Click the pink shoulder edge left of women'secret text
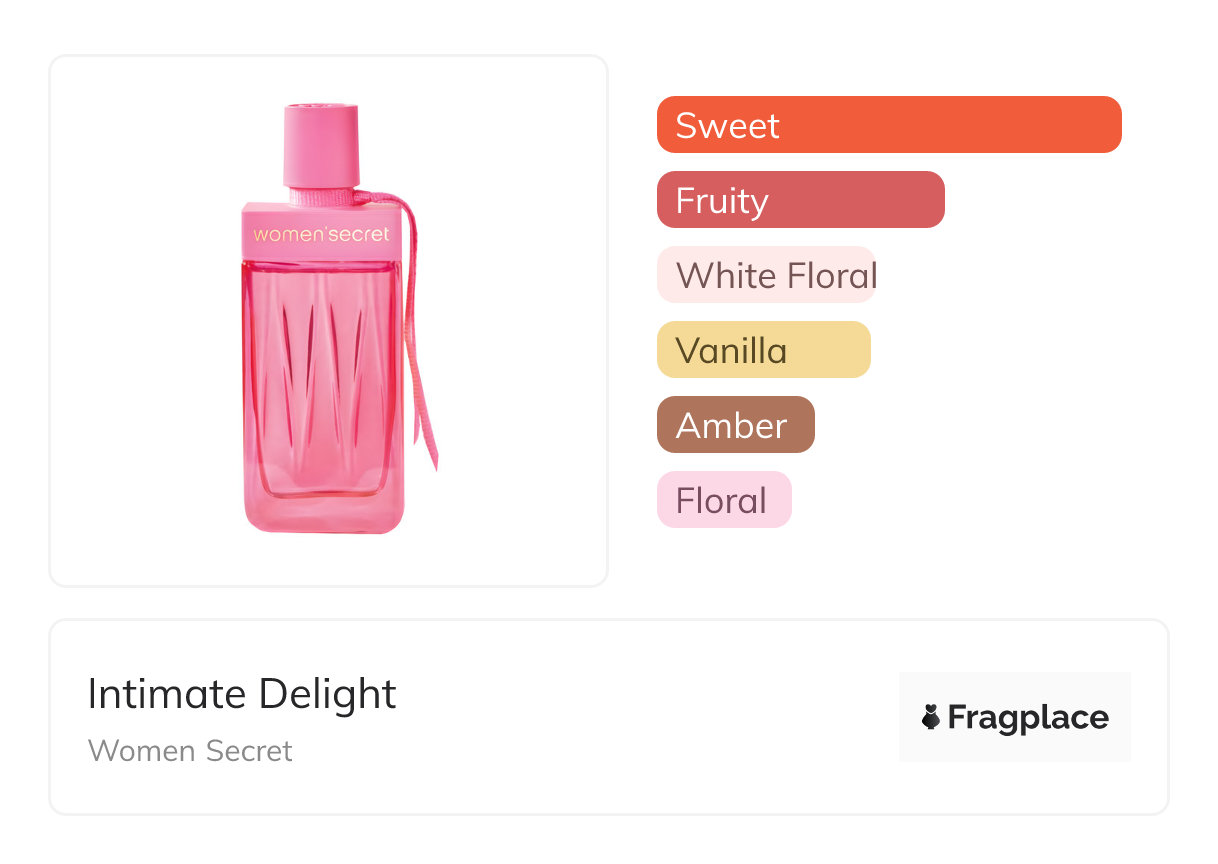Screen dimensions: 1218x864 point(247,234)
